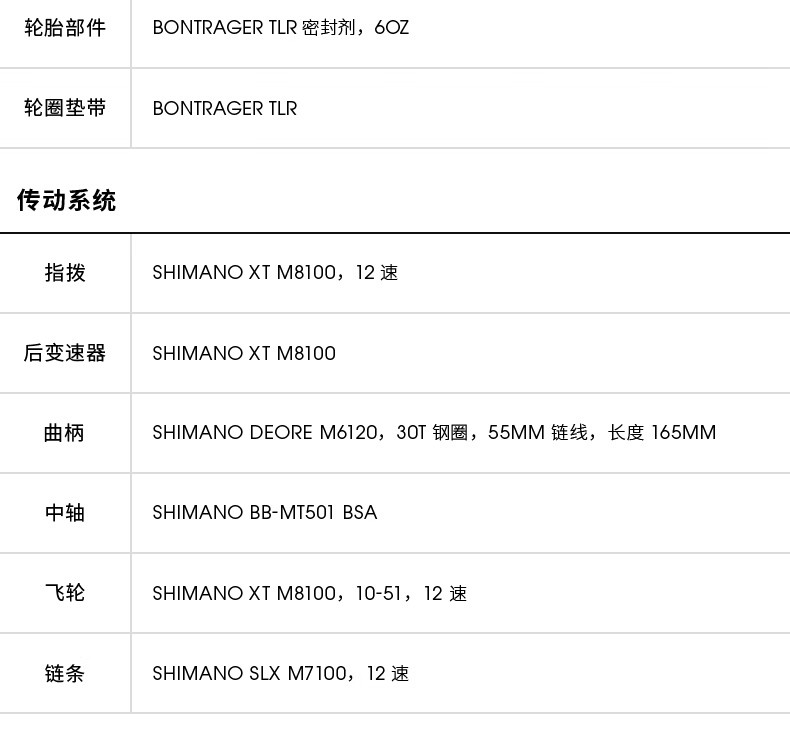Select the 飞轮 row label
The image size is (790, 740).
65,593
